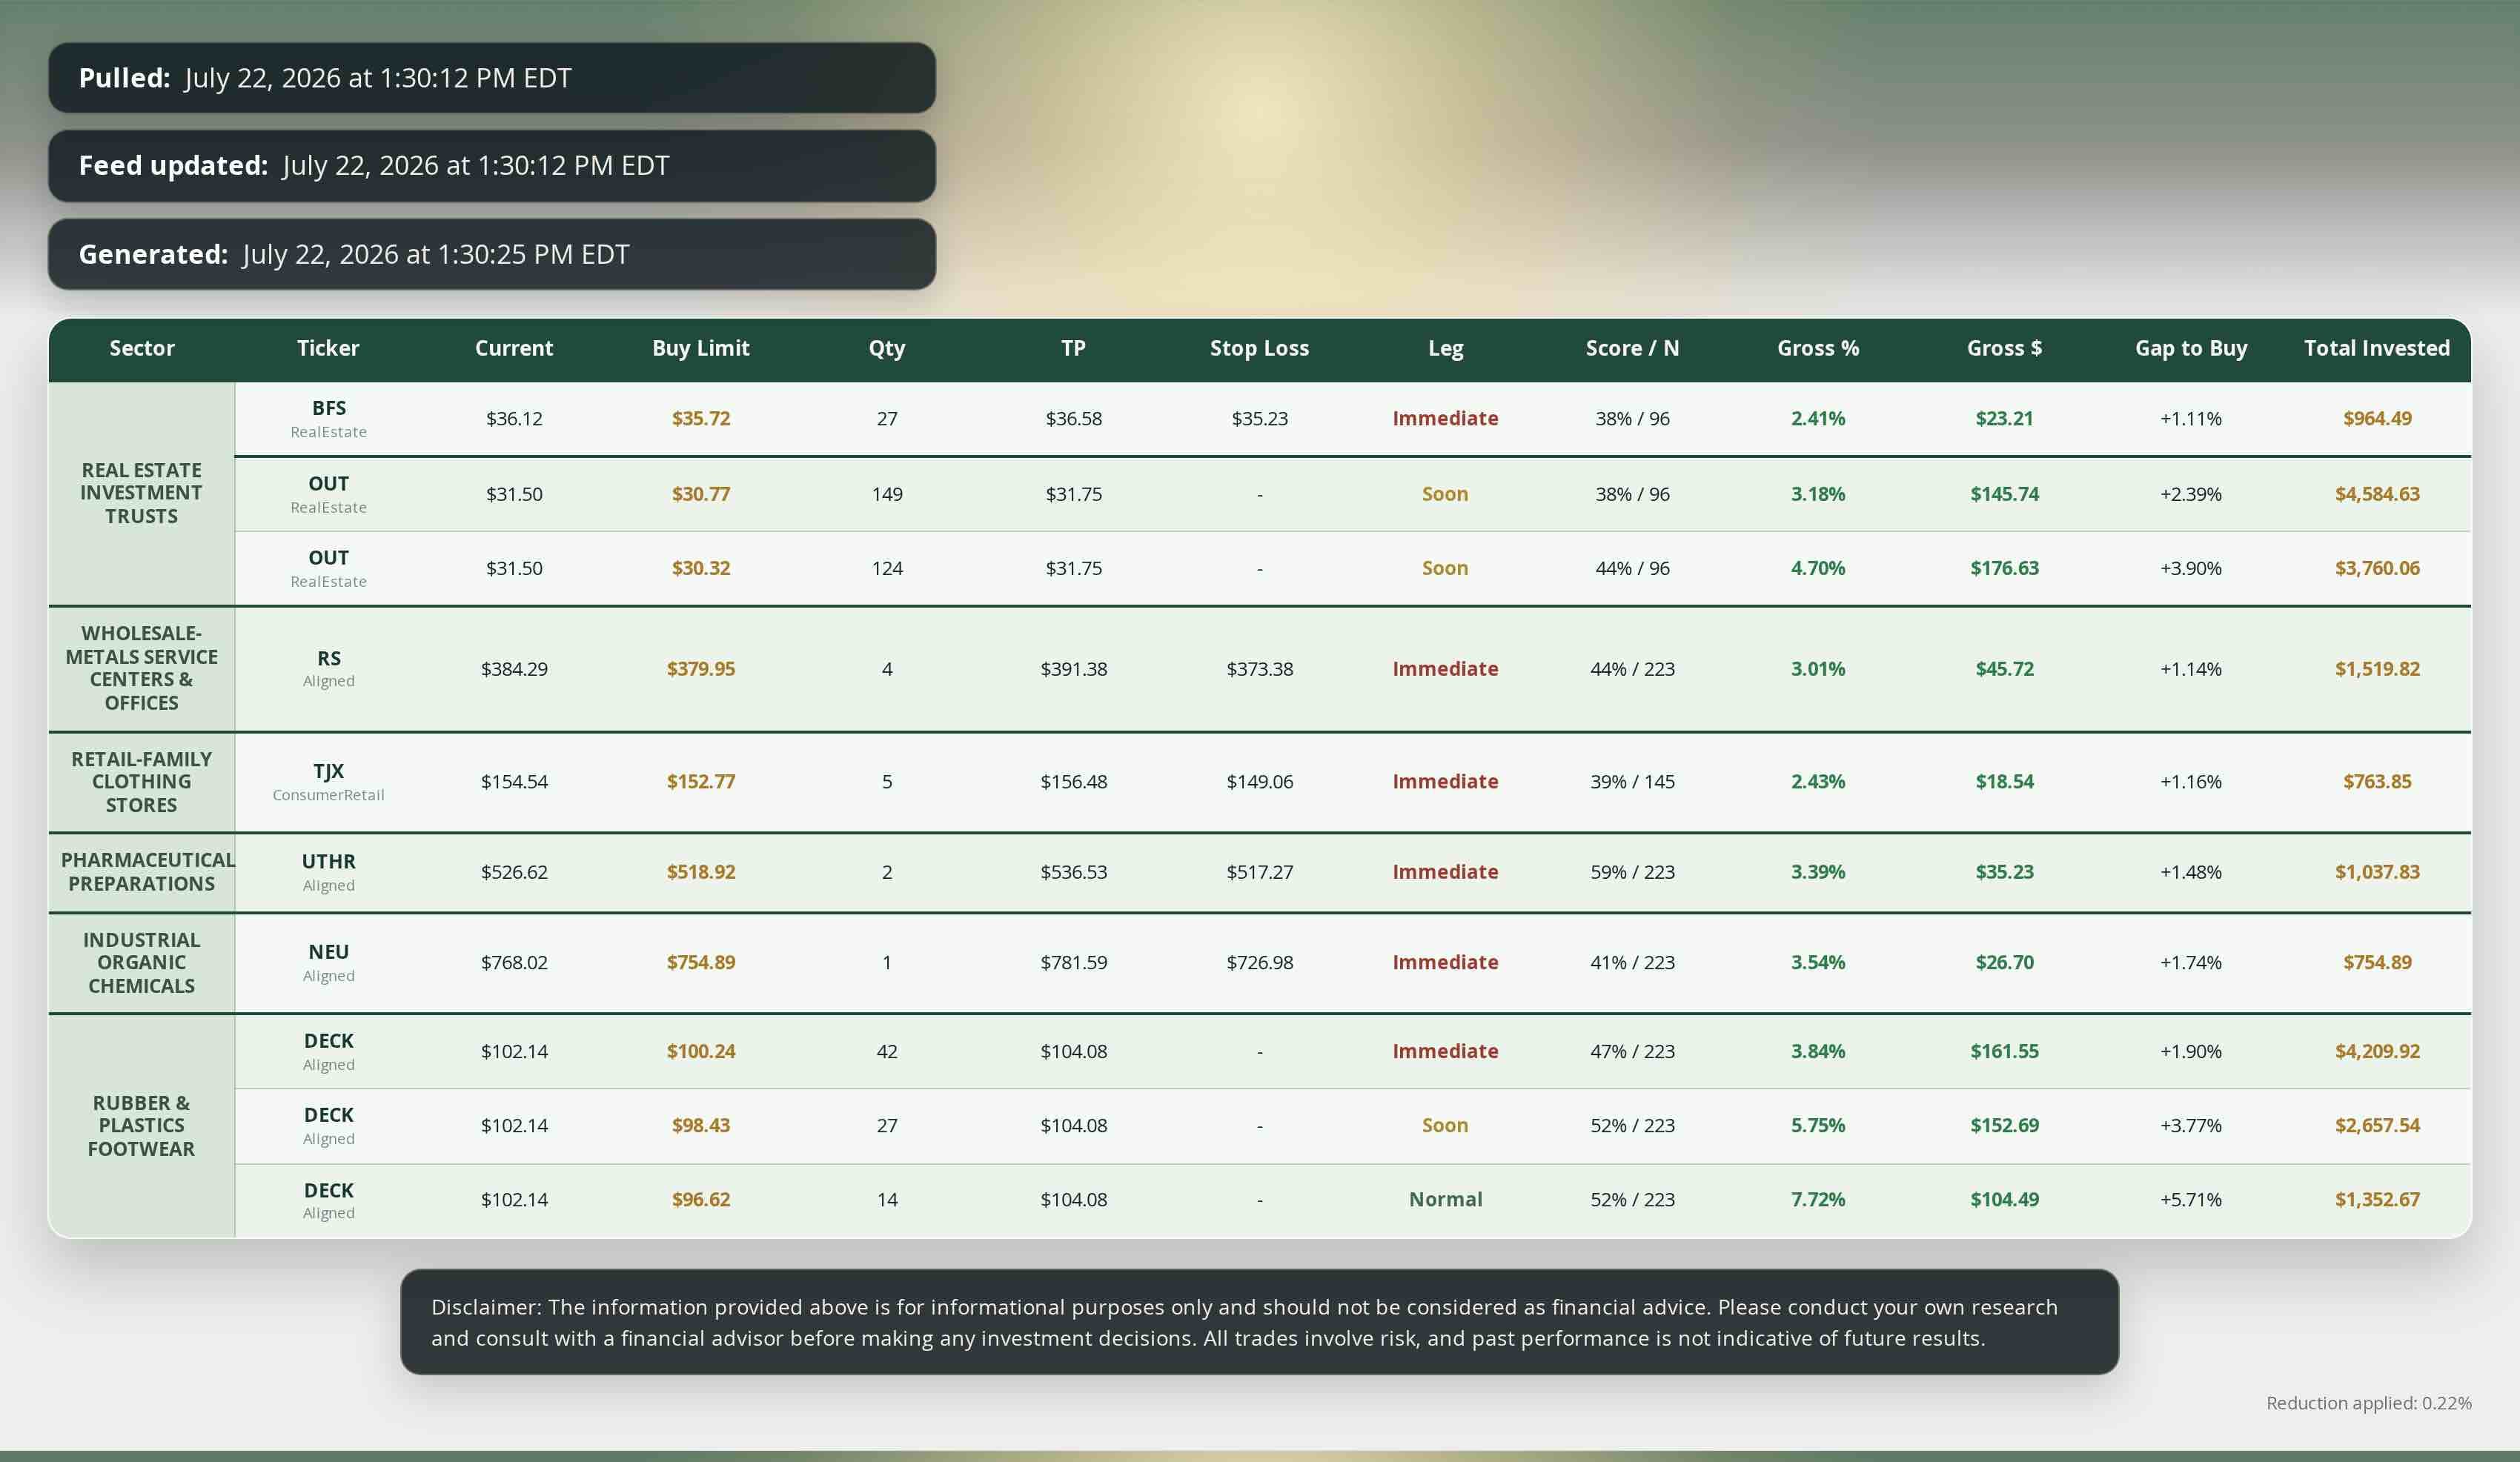Click the TJX ticker cell
Image resolution: width=2520 pixels, height=1462 pixels.
tap(328, 782)
